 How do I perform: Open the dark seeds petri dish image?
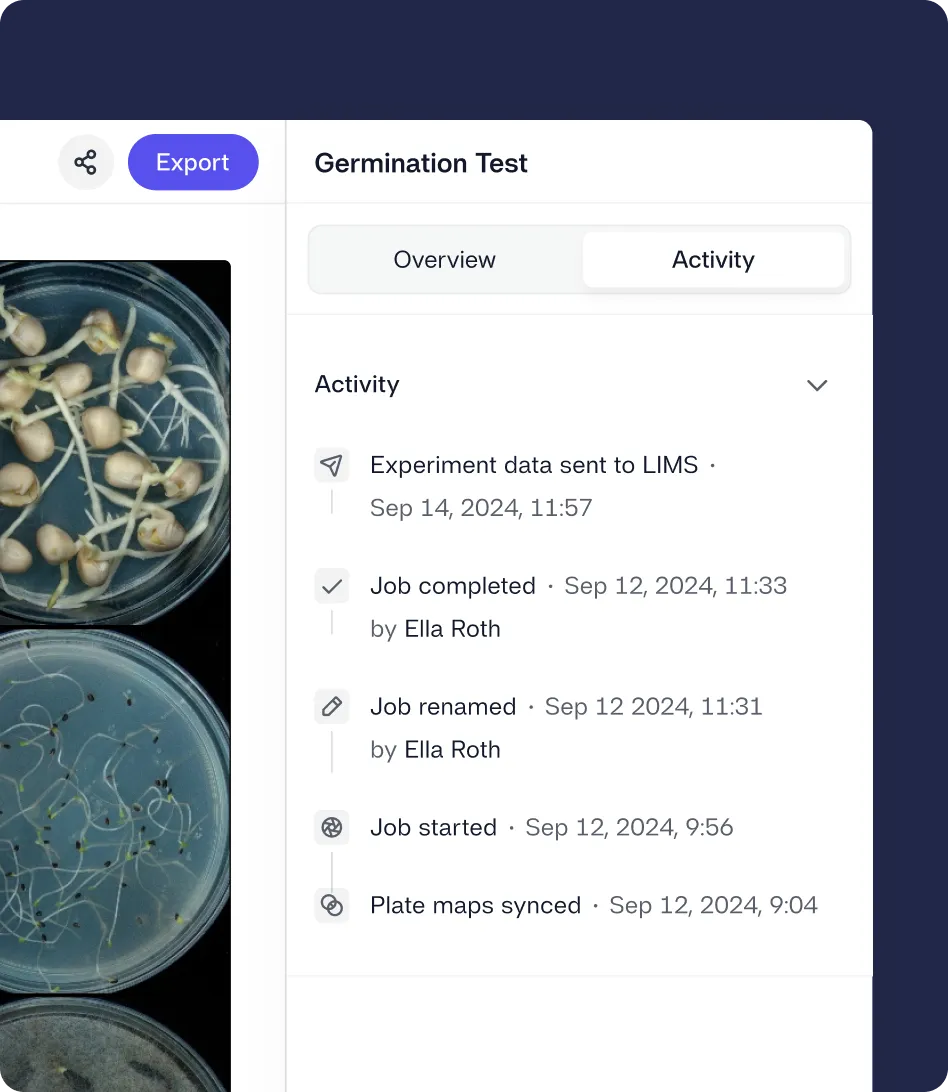[115, 811]
